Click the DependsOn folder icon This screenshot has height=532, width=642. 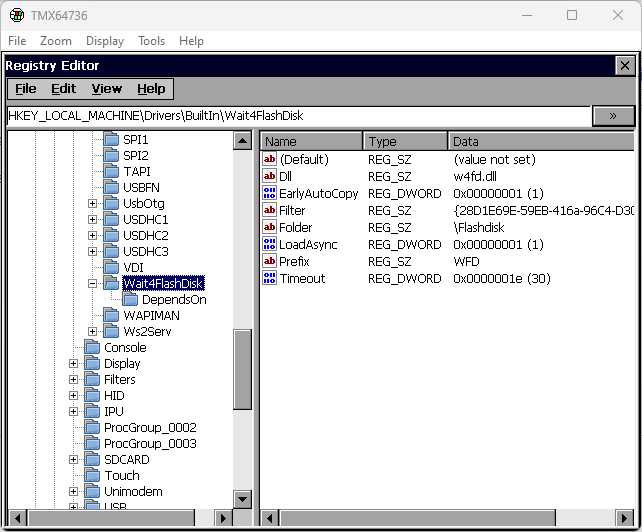click(130, 299)
